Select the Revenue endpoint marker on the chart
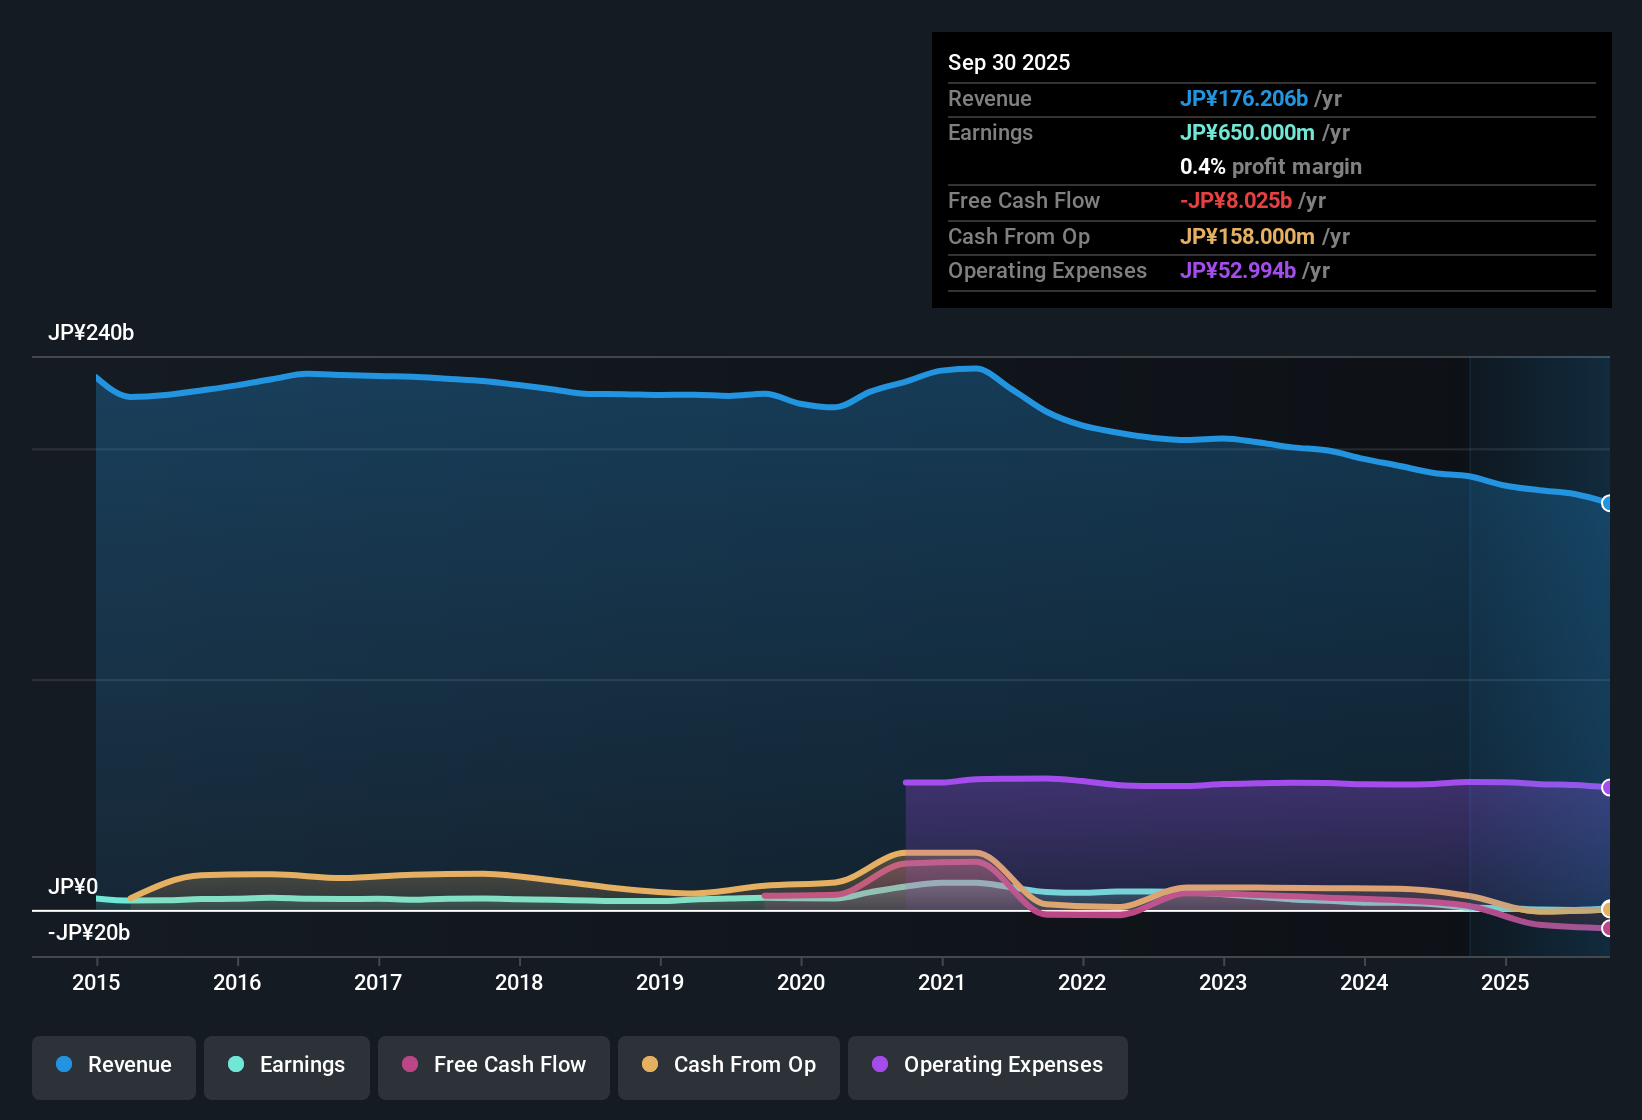 coord(1607,503)
